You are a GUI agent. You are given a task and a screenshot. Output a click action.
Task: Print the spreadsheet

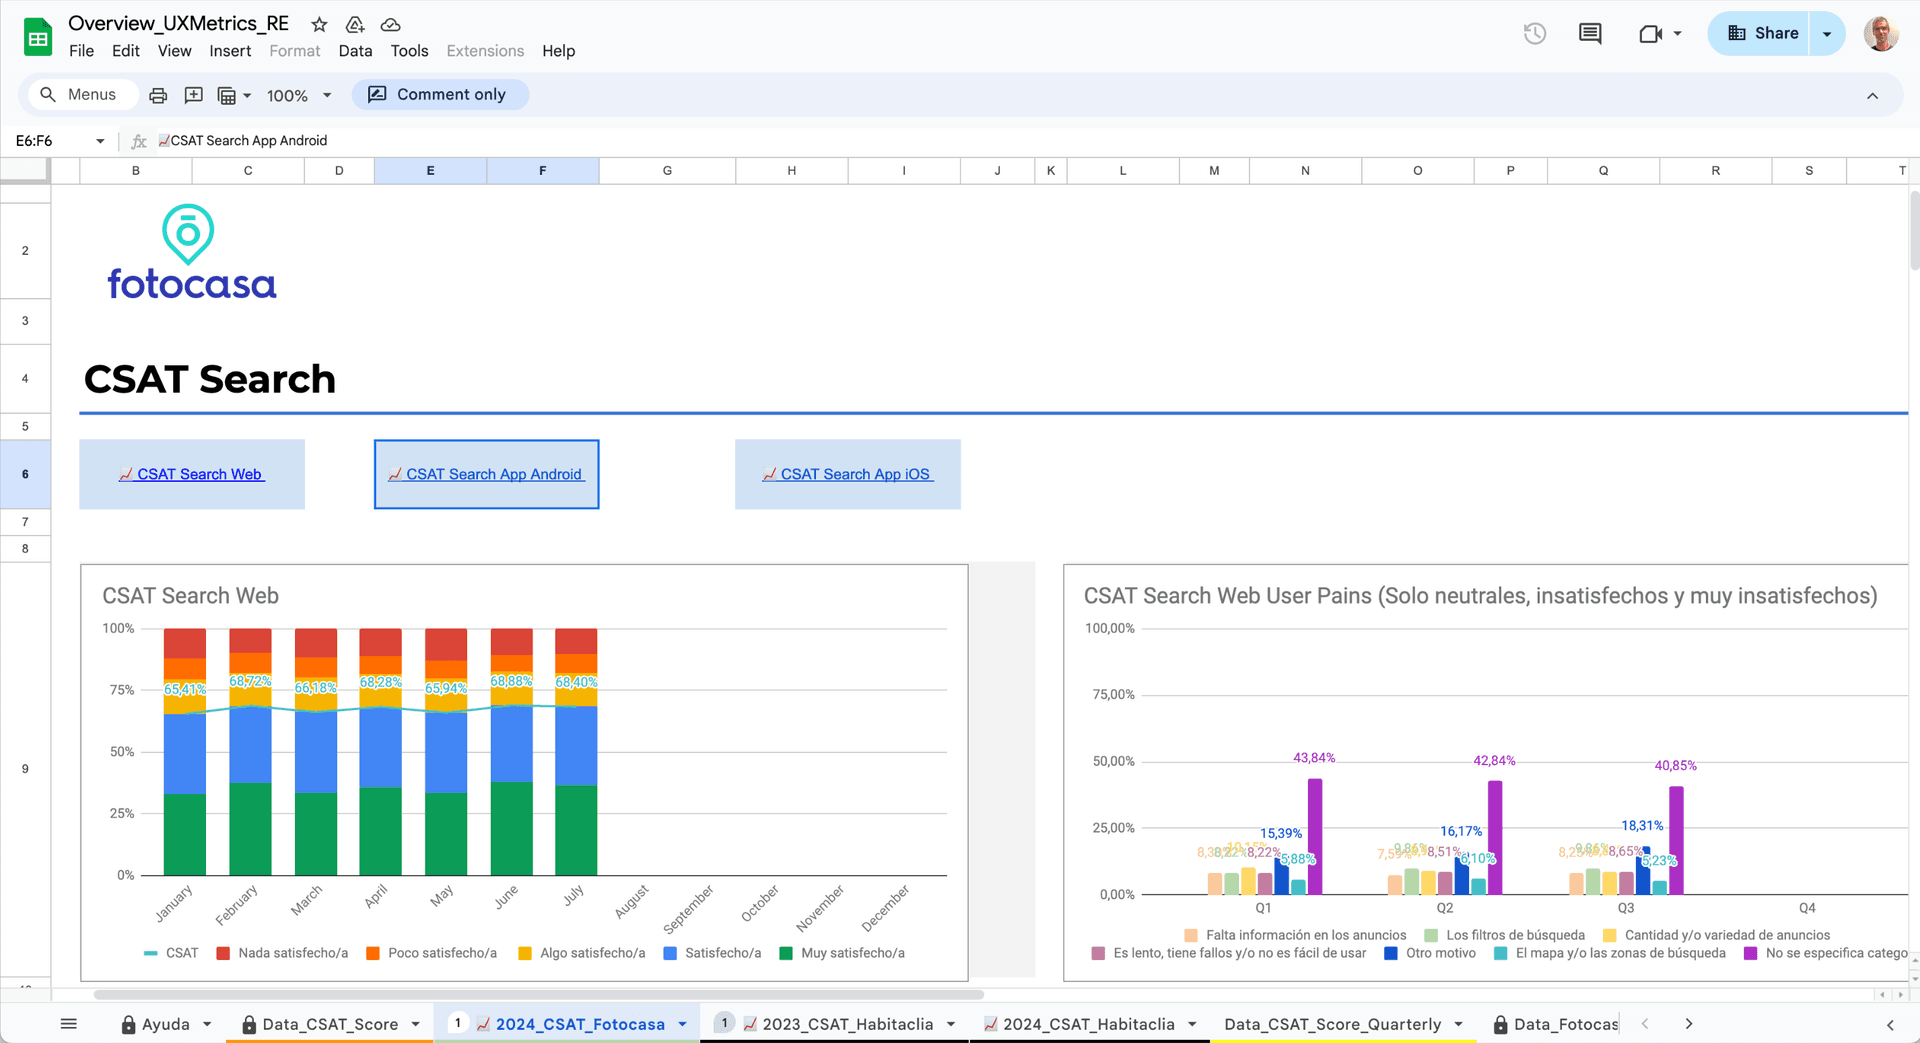click(x=158, y=95)
